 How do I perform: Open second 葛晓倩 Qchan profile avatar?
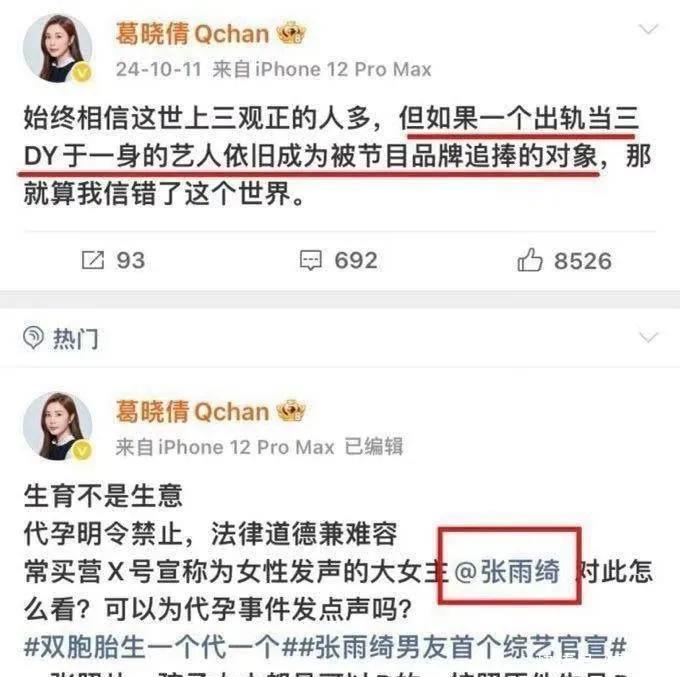pyautogui.click(x=58, y=426)
